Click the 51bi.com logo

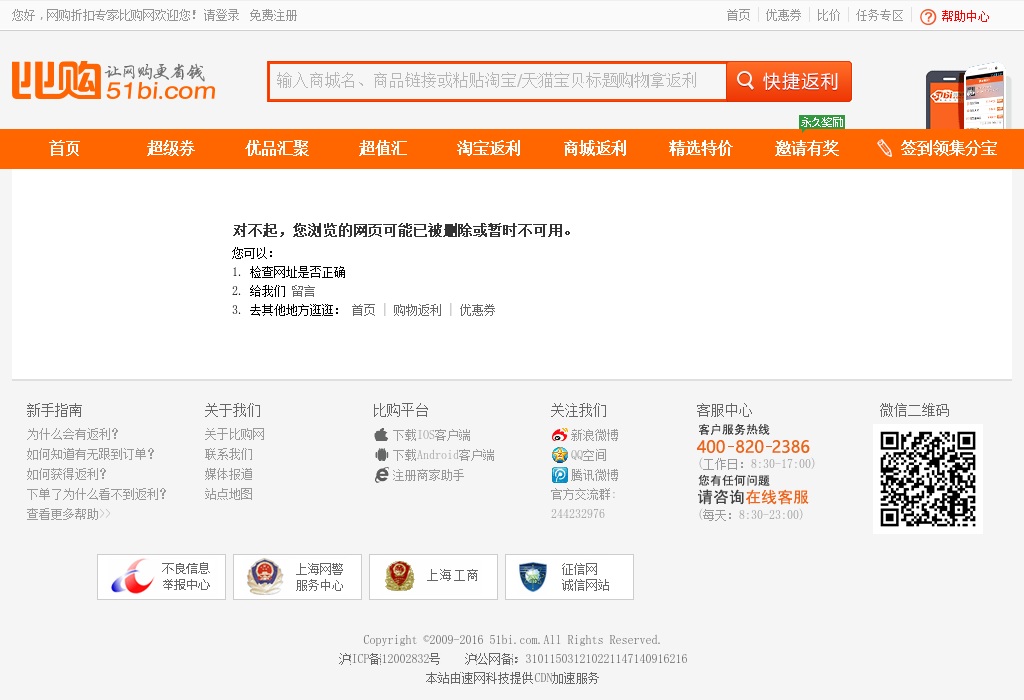tap(113, 81)
